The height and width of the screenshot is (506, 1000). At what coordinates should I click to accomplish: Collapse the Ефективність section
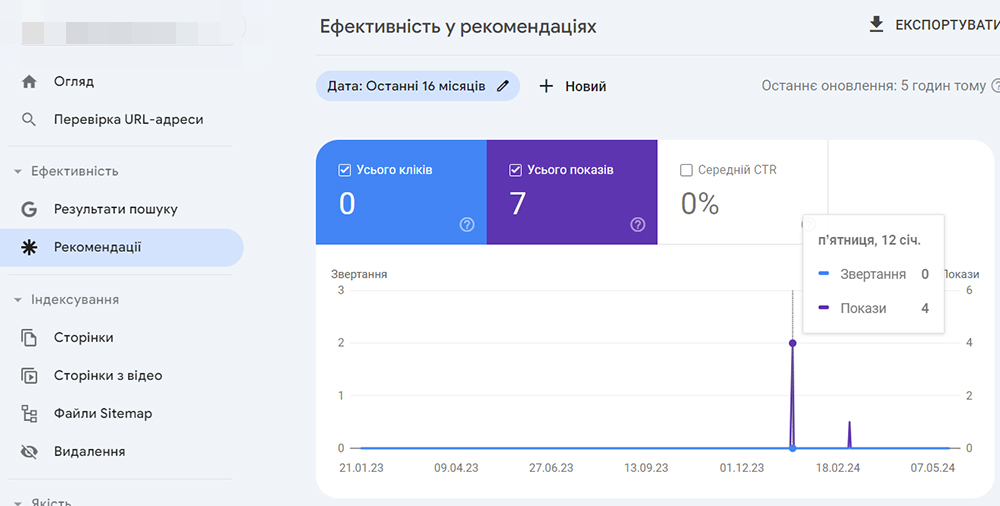(x=18, y=172)
